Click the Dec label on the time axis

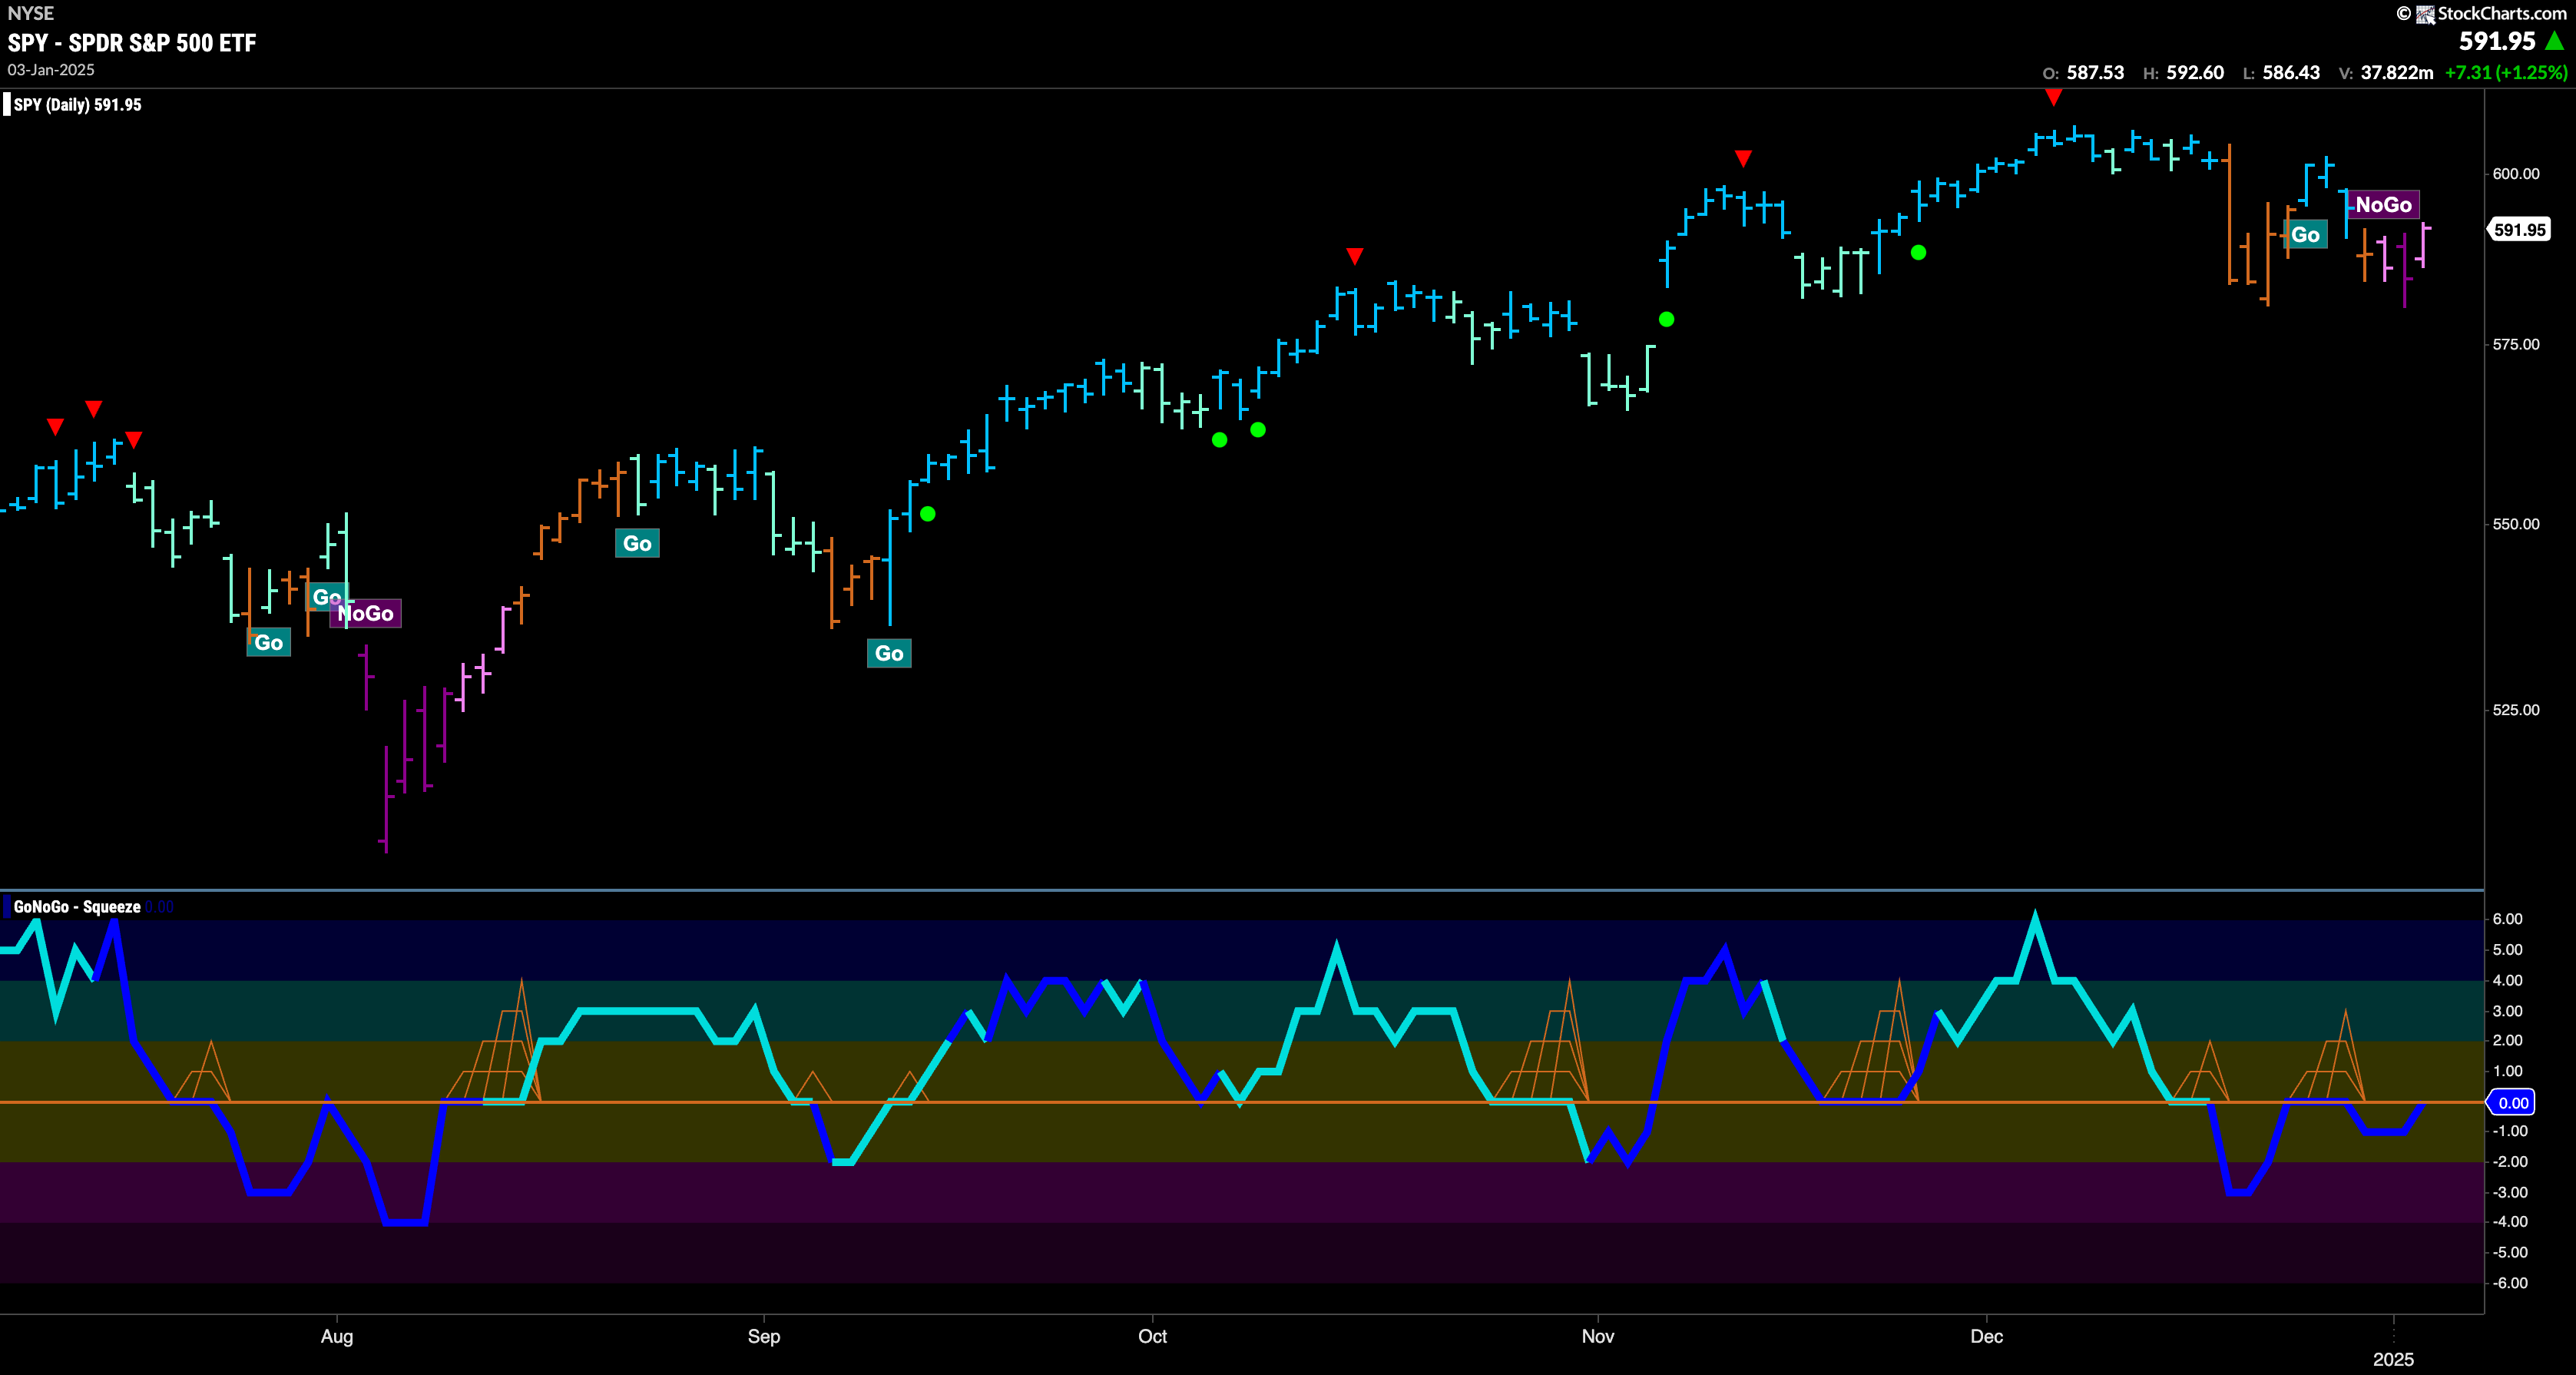click(1986, 1336)
